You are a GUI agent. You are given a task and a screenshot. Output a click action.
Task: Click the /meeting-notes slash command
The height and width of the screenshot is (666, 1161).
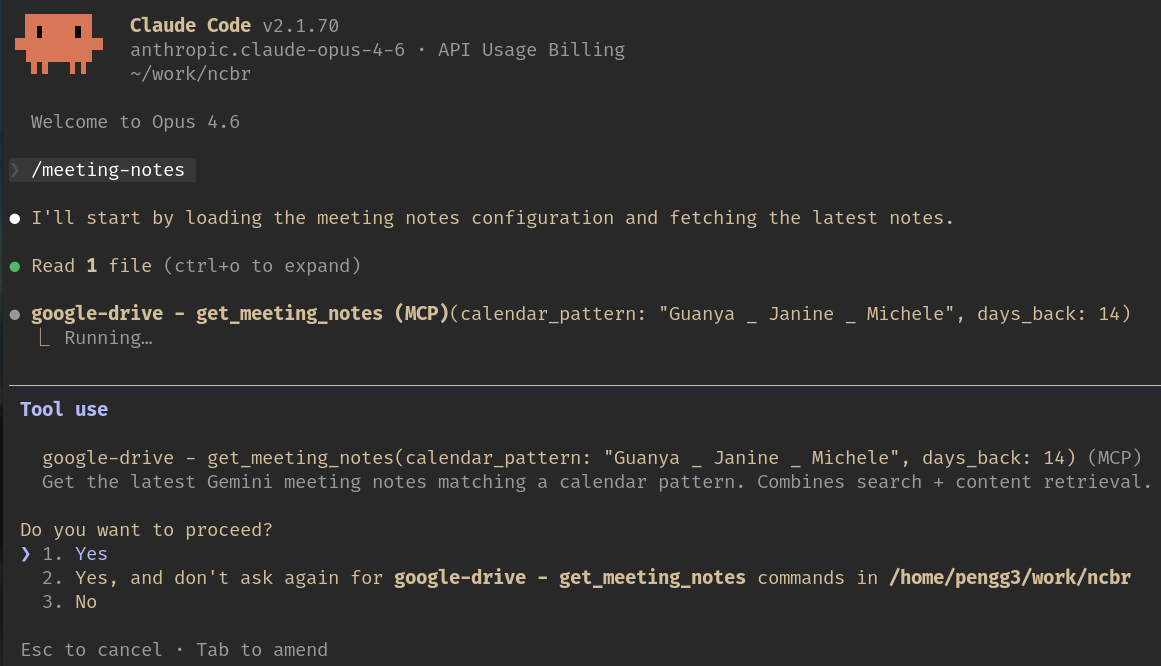(x=108, y=170)
